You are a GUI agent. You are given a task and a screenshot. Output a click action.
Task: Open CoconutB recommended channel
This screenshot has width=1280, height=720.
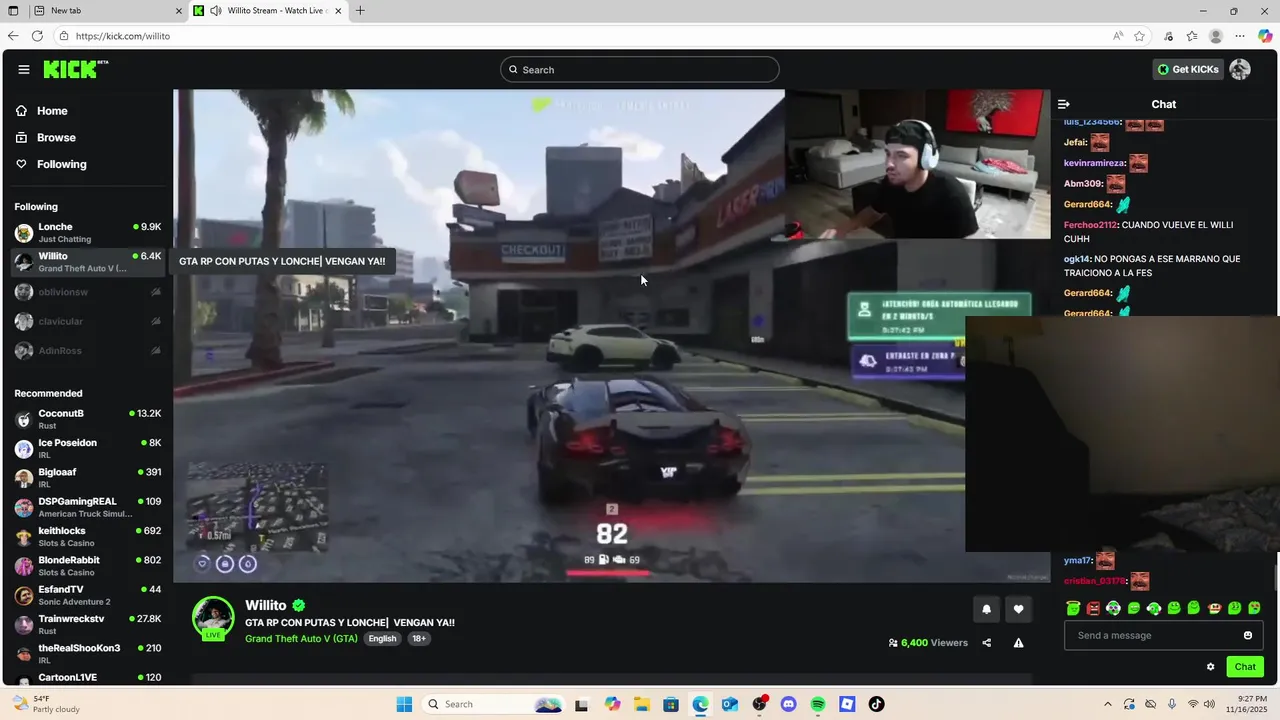[x=88, y=419]
